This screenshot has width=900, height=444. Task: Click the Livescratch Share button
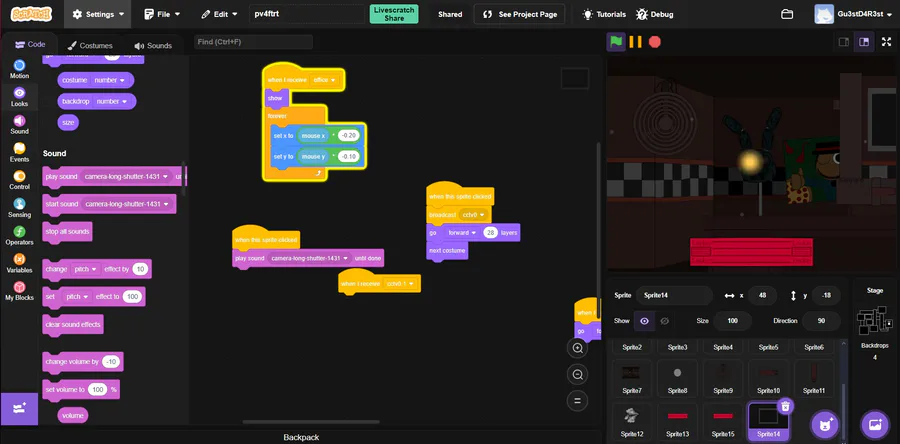(394, 14)
